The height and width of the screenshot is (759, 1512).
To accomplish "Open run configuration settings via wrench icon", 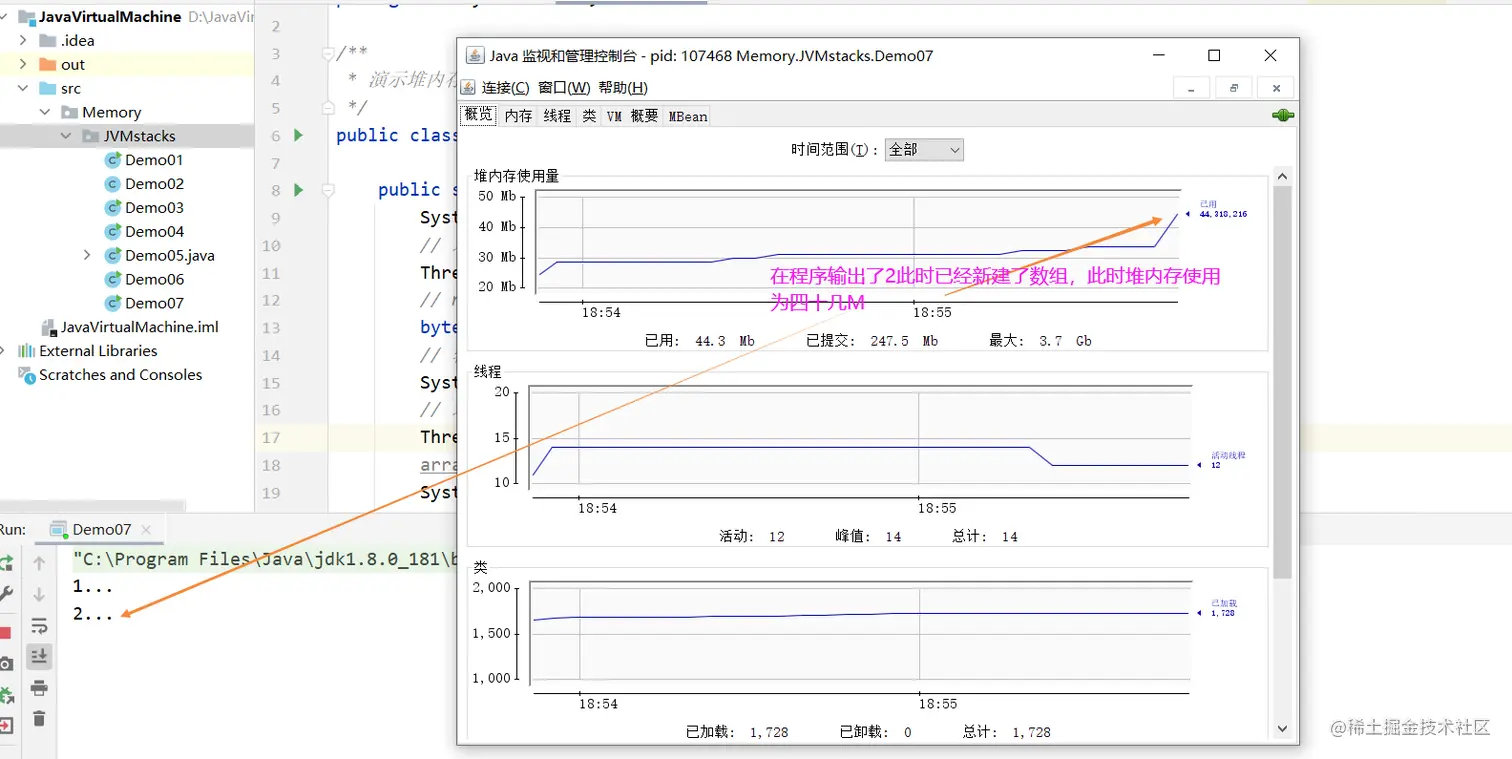I will pos(8,593).
